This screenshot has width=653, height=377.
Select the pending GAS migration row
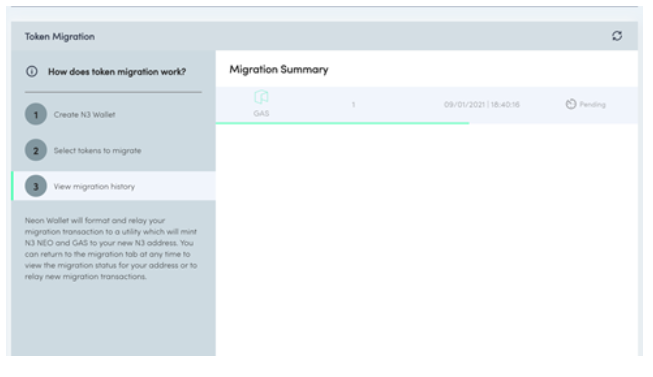point(426,105)
